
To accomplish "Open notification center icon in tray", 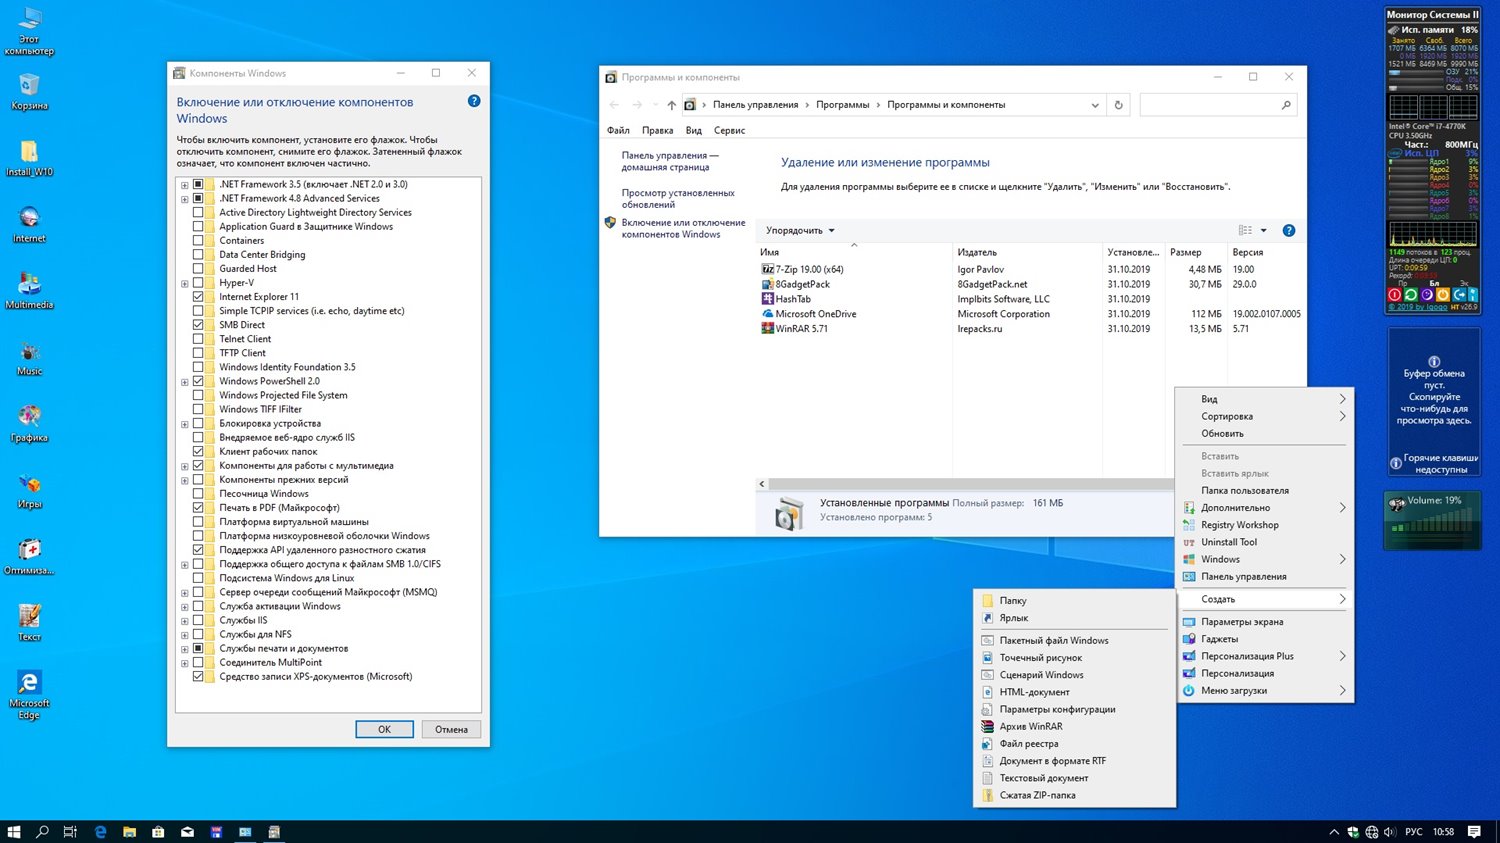I will [1474, 831].
